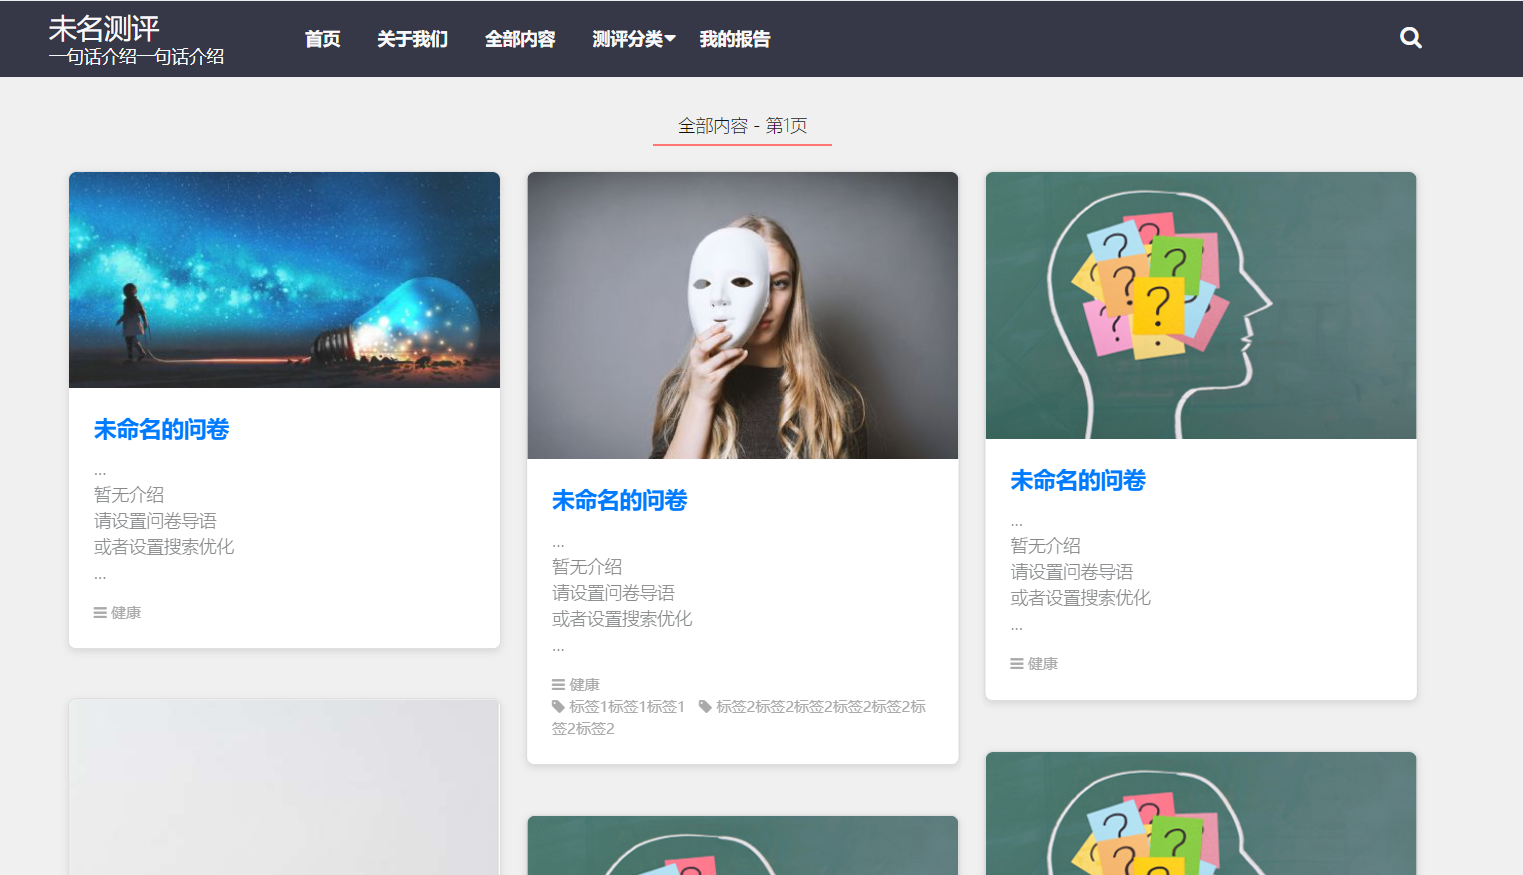Click the tag icon before 标签1标签1标签1
The image size is (1523, 875).
558,707
